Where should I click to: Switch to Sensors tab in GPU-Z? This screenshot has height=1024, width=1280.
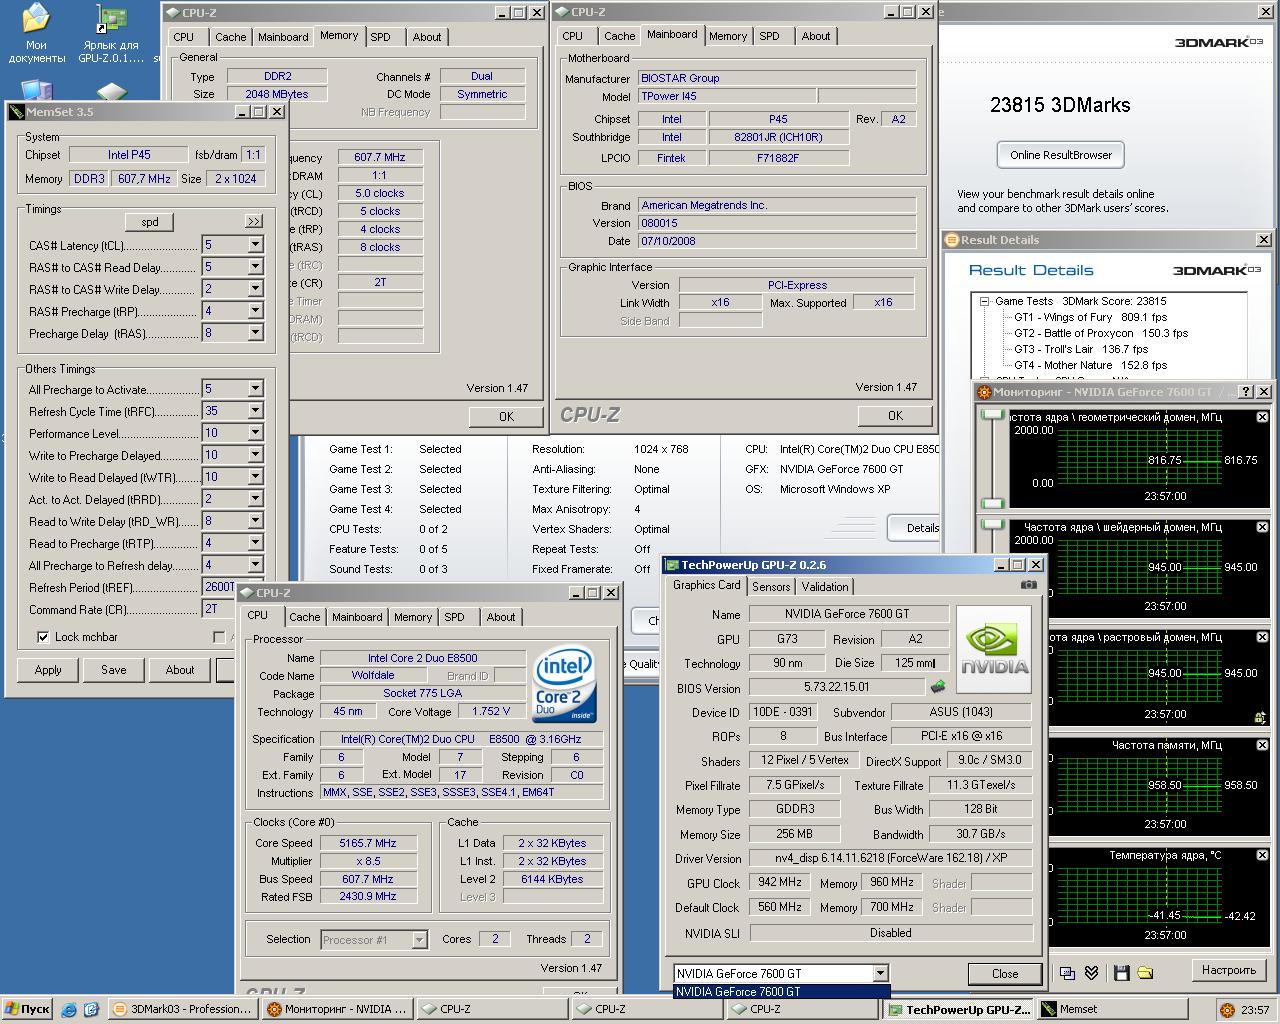(771, 587)
